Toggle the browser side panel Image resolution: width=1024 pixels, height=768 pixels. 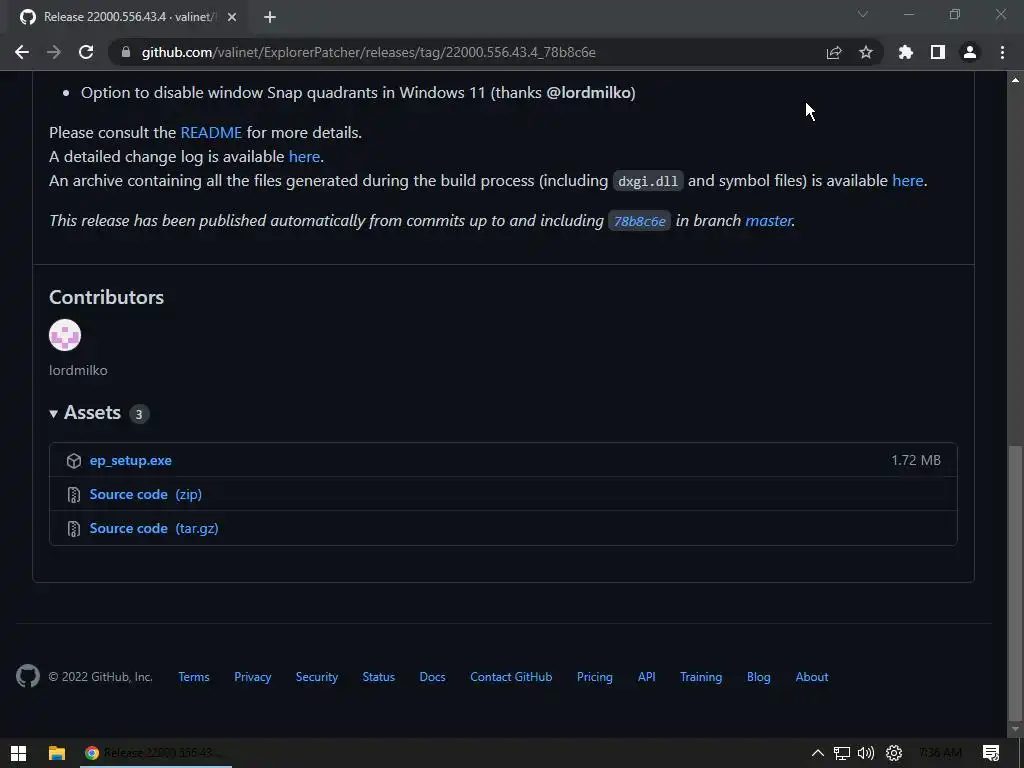937,52
